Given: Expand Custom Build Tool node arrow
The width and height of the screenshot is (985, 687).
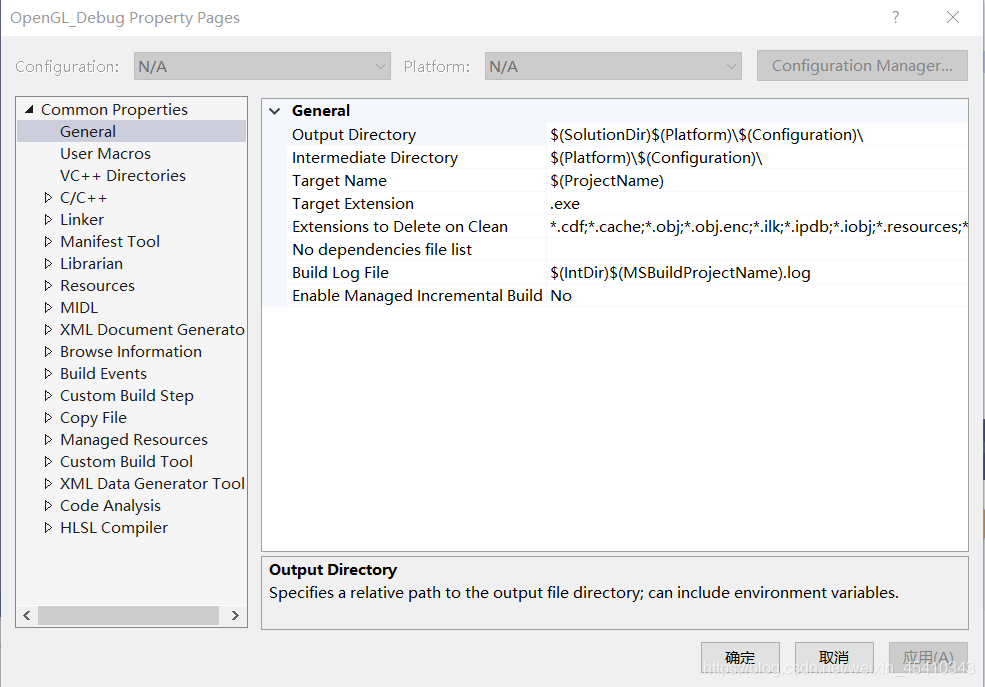Looking at the screenshot, I should point(48,461).
